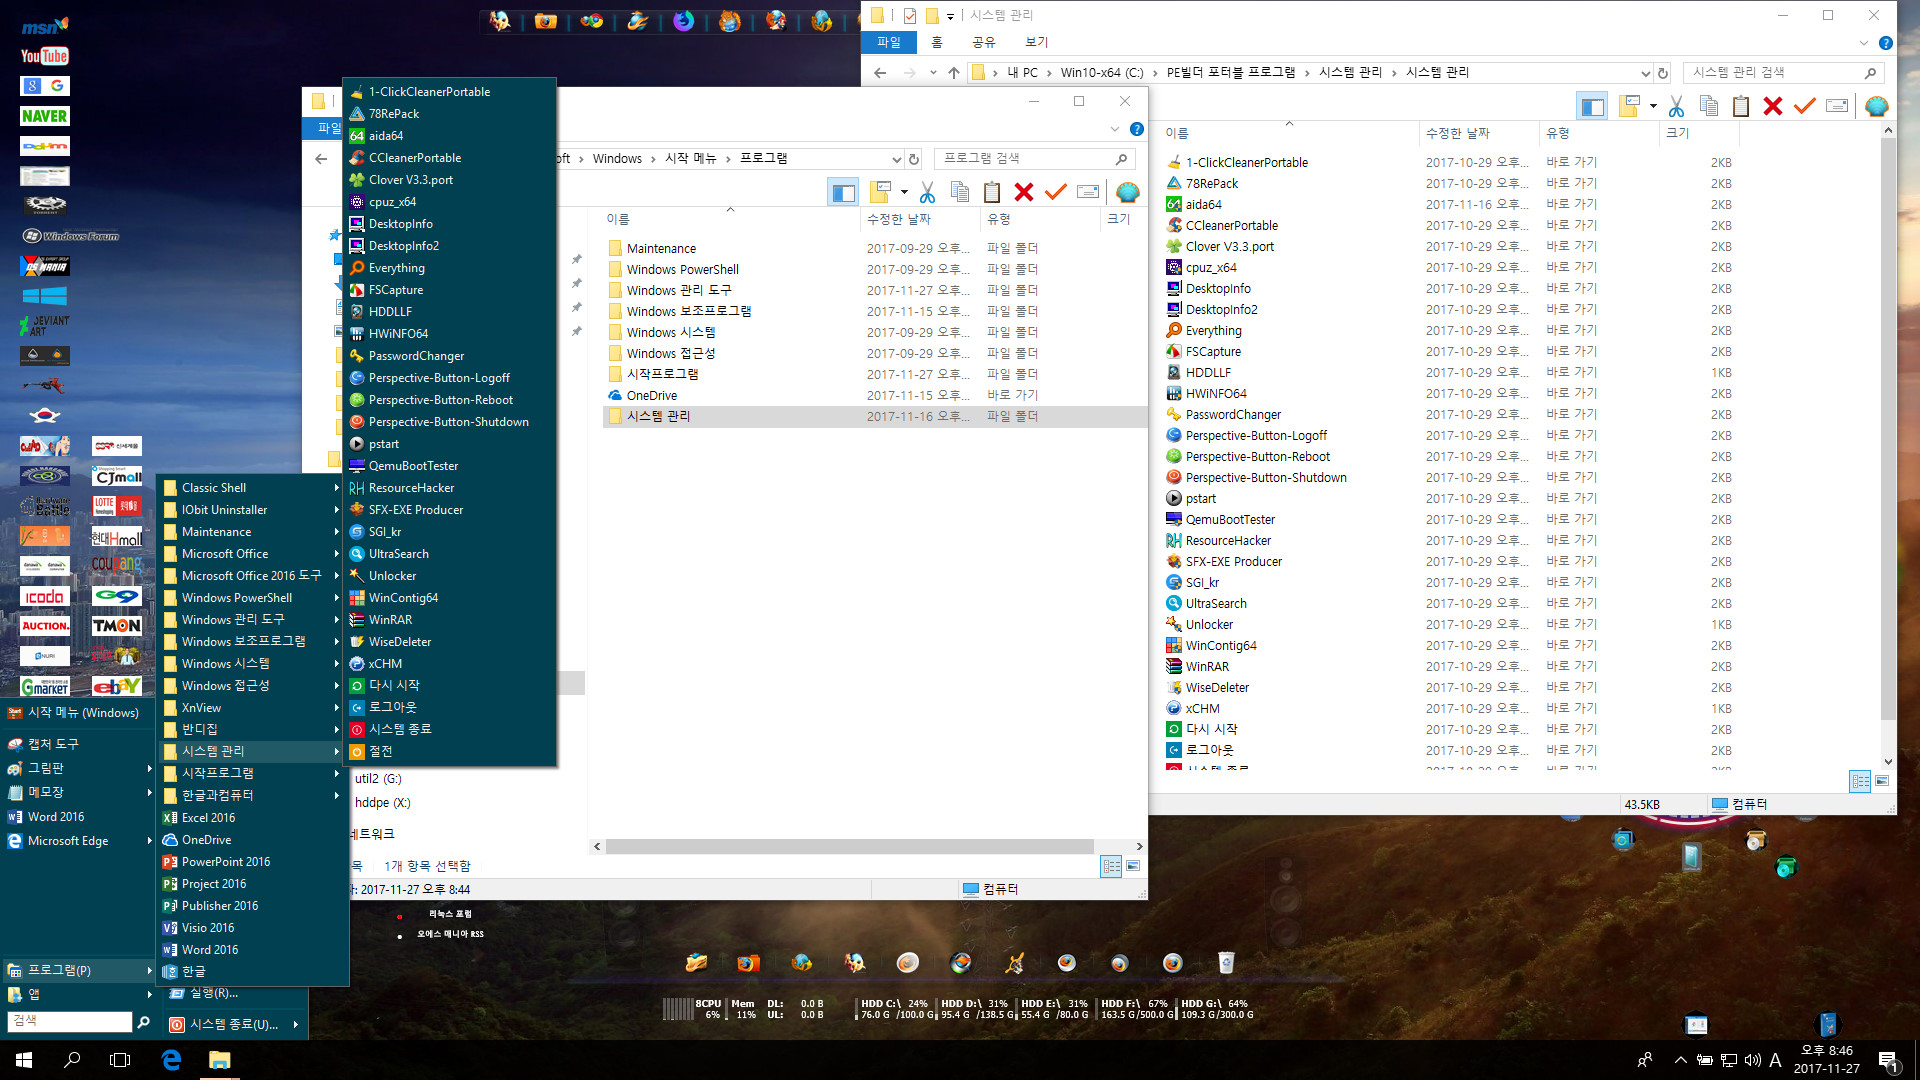The image size is (1920, 1080).
Task: Click the preview pane icon in right Explorer toolbar
Action: coord(1592,106)
